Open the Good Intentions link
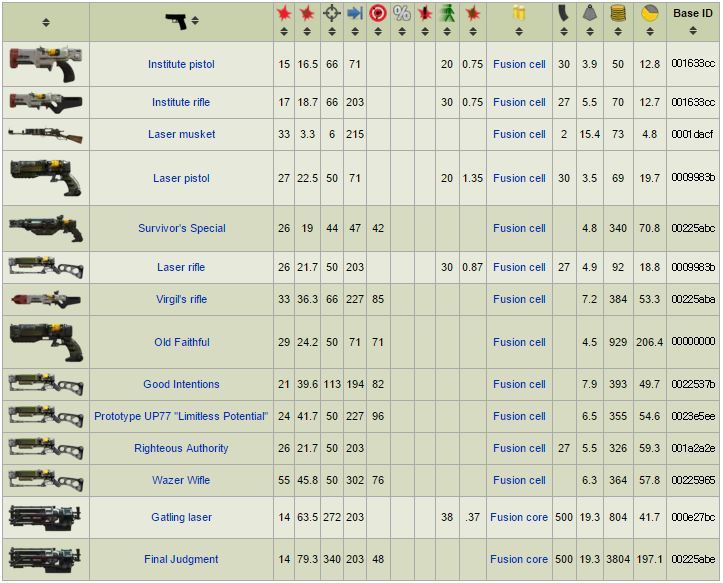Image resolution: width=723 pixels, height=583 pixels. tap(181, 384)
